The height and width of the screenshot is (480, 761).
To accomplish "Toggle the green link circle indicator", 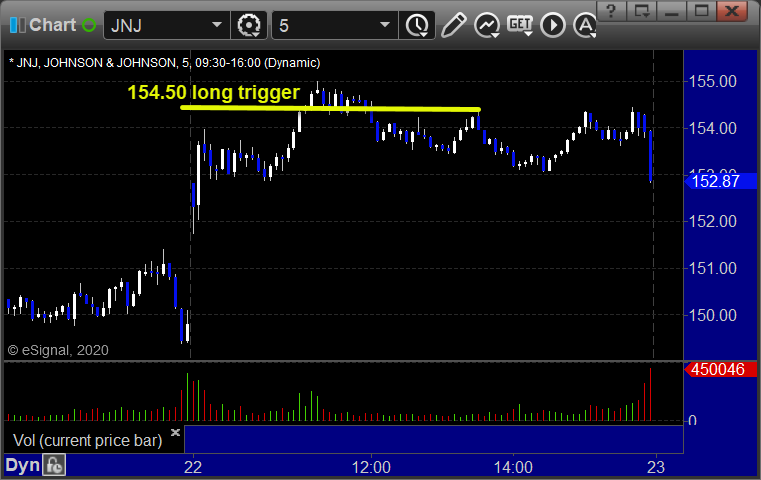I will (x=89, y=25).
